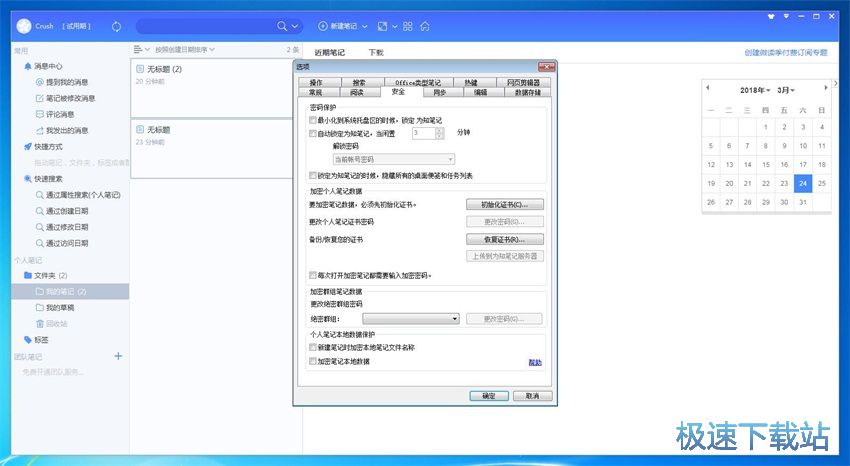Click the 文件夹 (2) folder icon

coord(28,275)
